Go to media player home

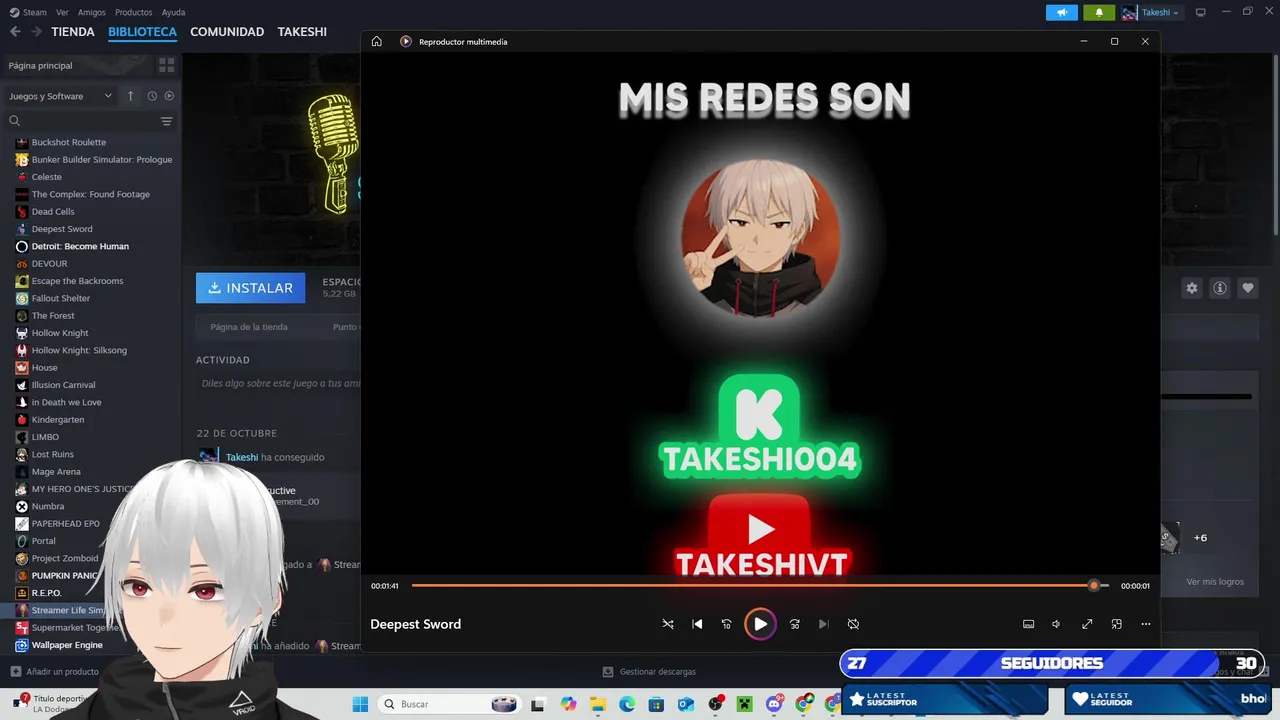pos(377,41)
